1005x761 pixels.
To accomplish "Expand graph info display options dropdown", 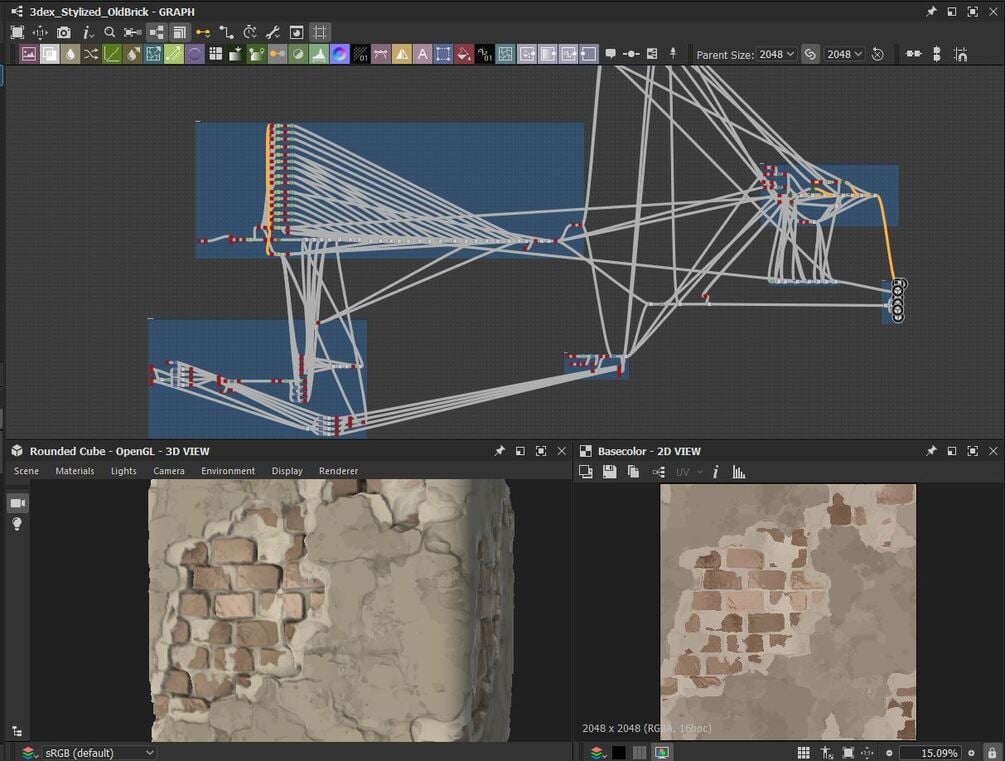I will 88,32.
